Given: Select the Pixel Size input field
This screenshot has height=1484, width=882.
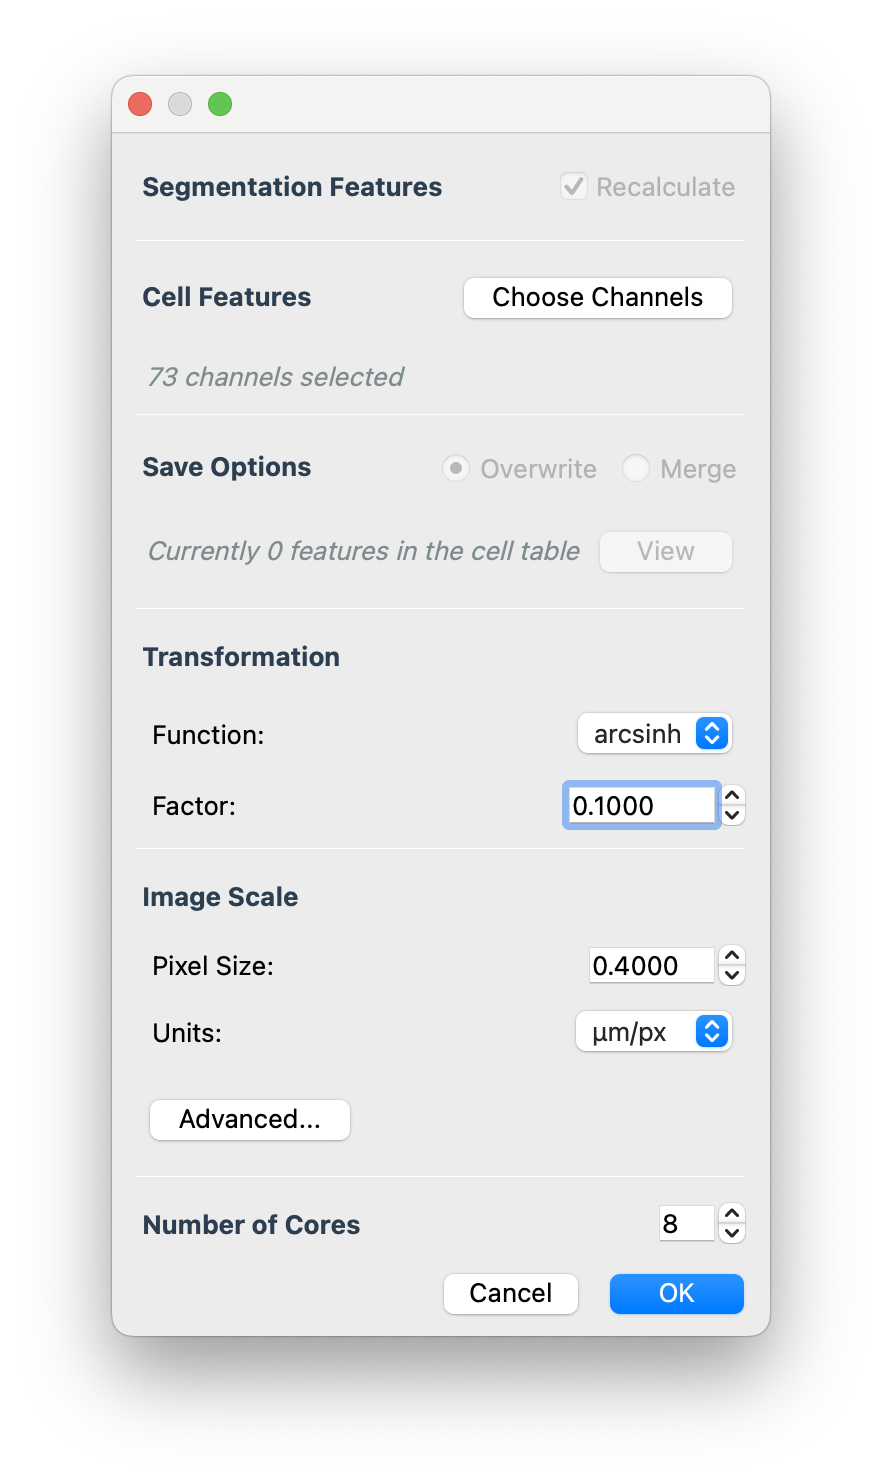Looking at the screenshot, I should [651, 965].
